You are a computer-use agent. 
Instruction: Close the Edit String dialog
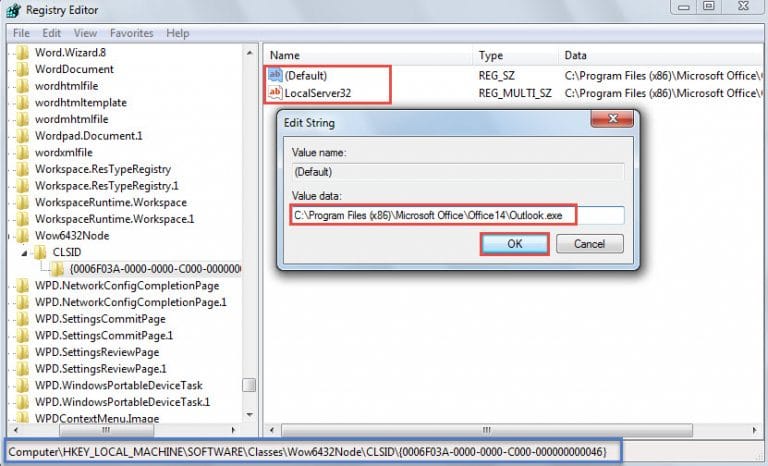click(x=612, y=118)
